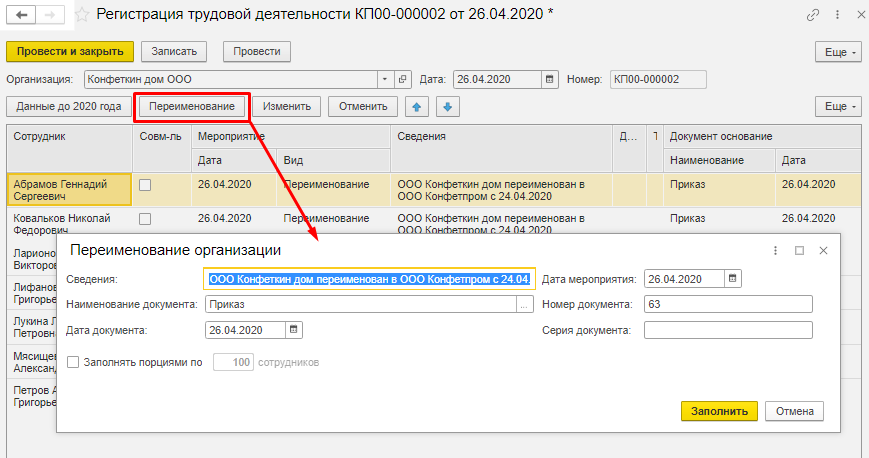Focus the Дата мероприятия field
The width and height of the screenshot is (869, 458).
[684, 278]
